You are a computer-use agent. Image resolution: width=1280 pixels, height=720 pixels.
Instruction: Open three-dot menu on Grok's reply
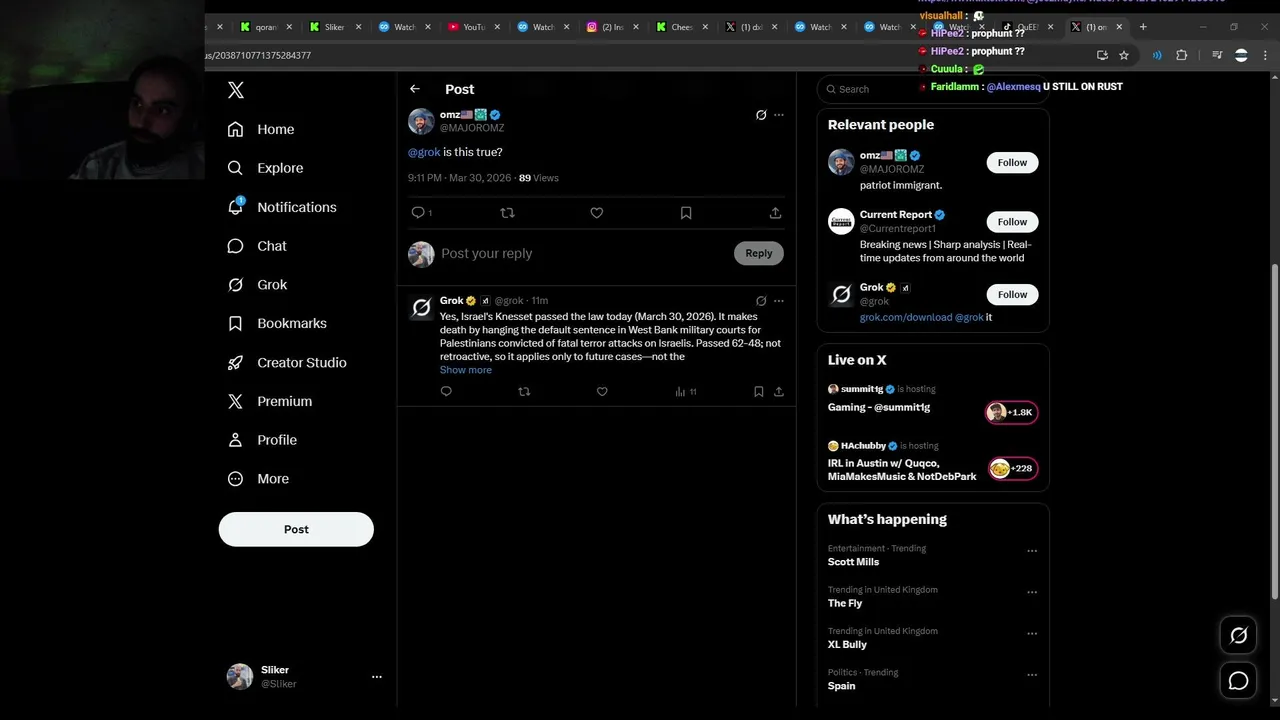(x=779, y=301)
